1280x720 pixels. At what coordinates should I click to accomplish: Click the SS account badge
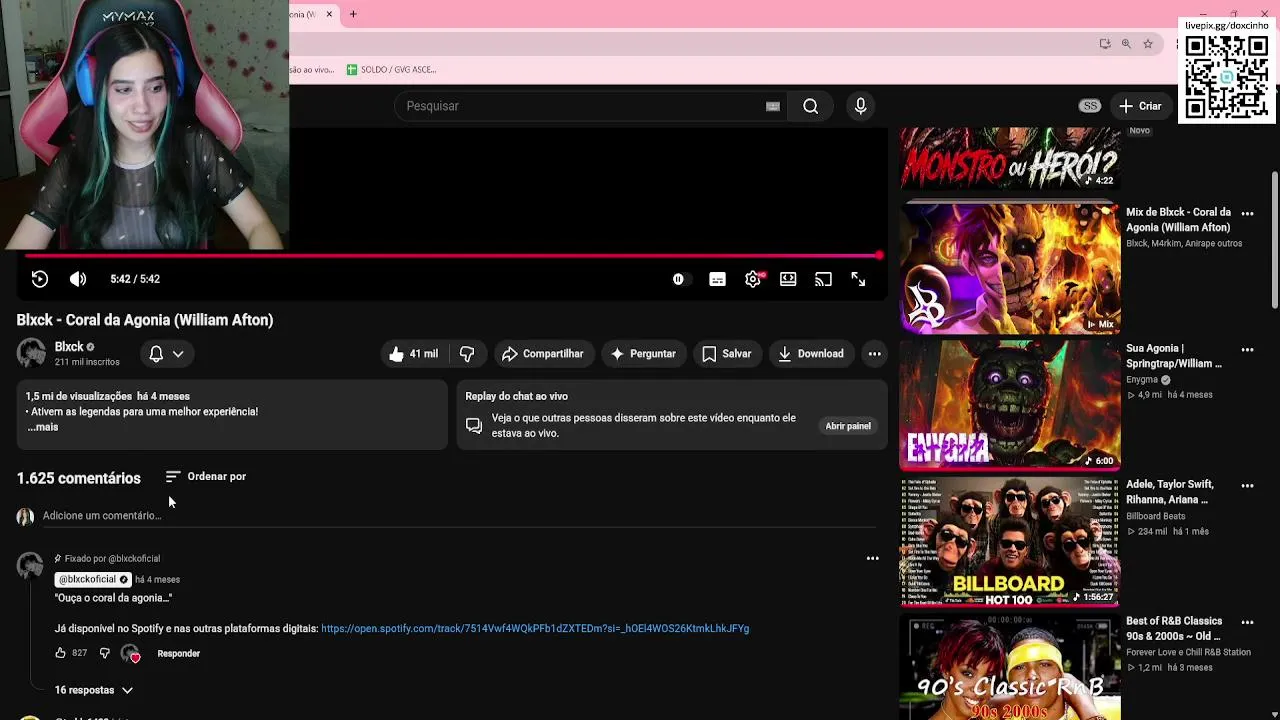coord(1090,106)
